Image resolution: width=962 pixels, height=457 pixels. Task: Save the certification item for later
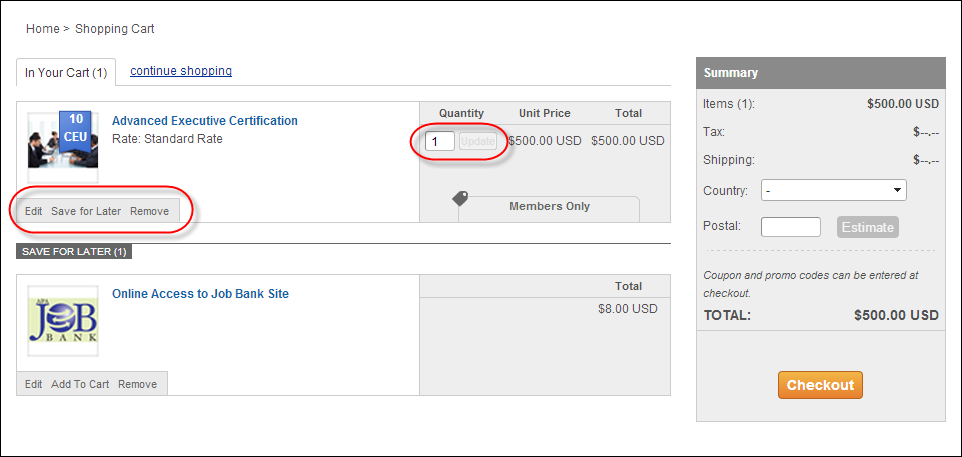86,211
